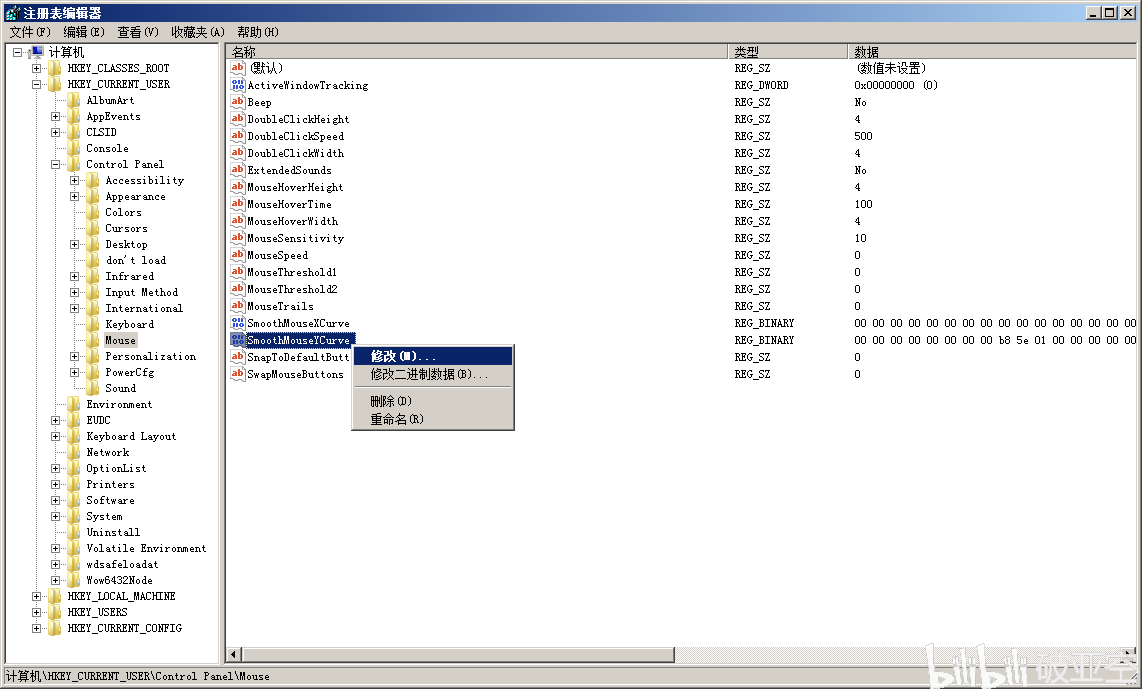Sort values by the 名称 column header
The height and width of the screenshot is (689, 1142).
[477, 52]
